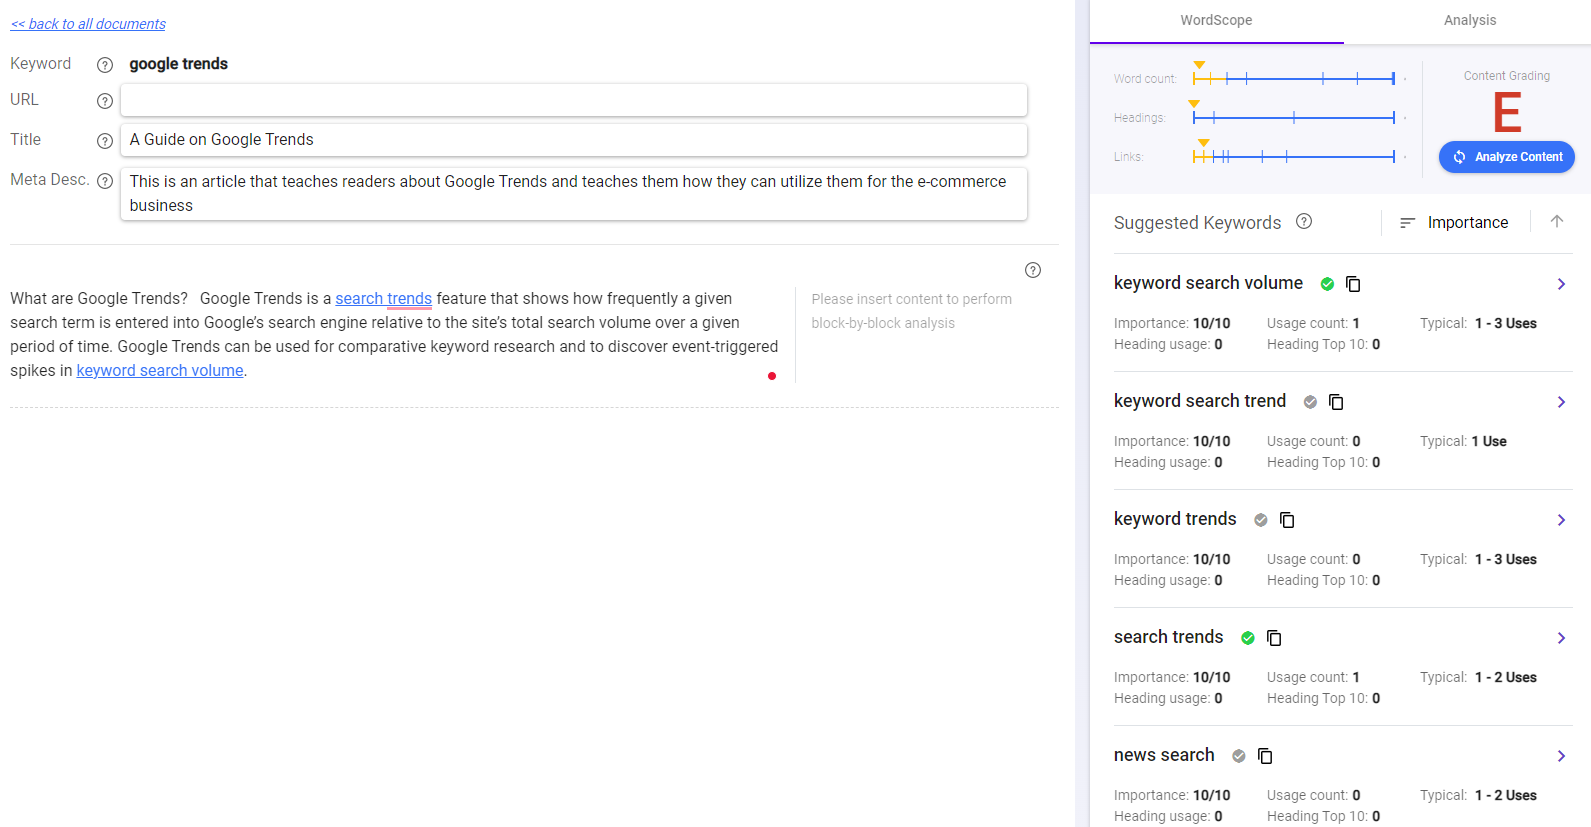Image resolution: width=1591 pixels, height=827 pixels.
Task: Click the 'google trends' keyword value
Action: click(x=179, y=64)
